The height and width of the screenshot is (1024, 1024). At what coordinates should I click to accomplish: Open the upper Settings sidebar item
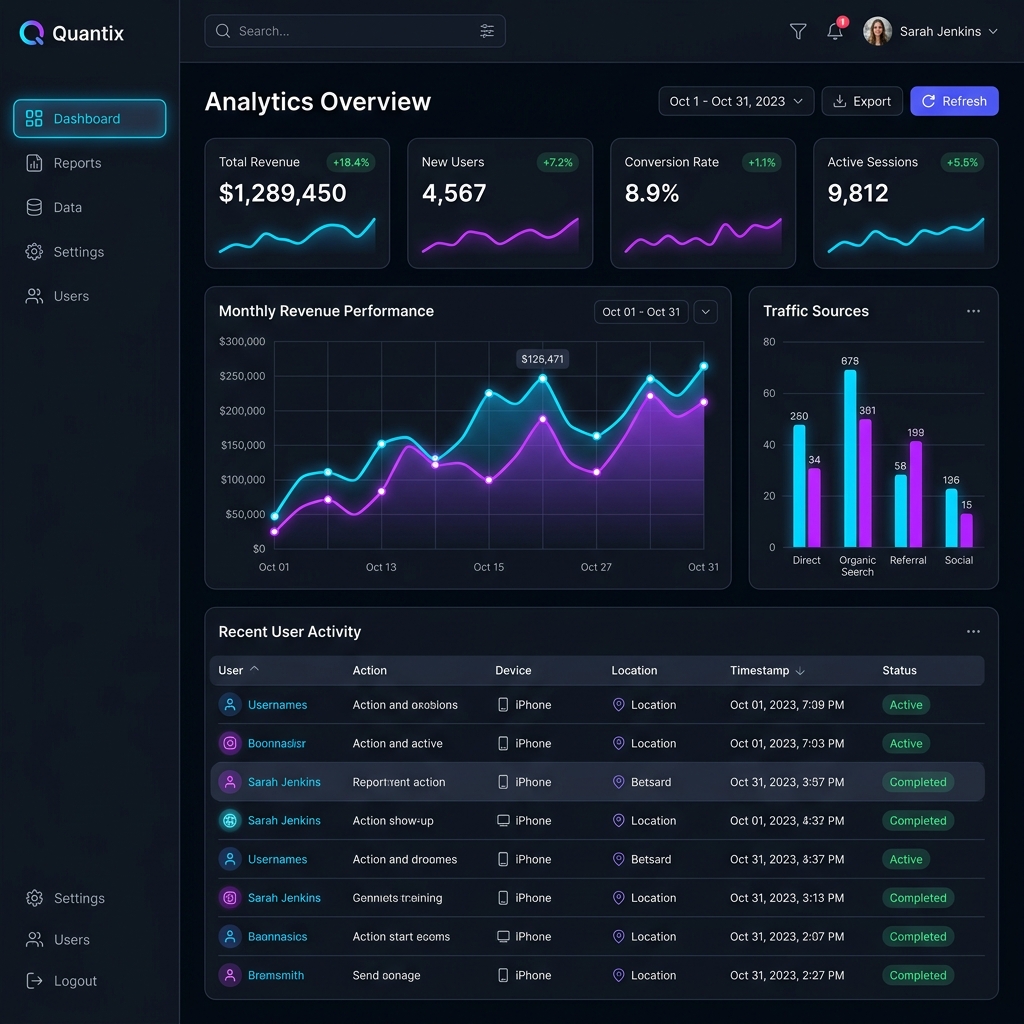point(89,251)
